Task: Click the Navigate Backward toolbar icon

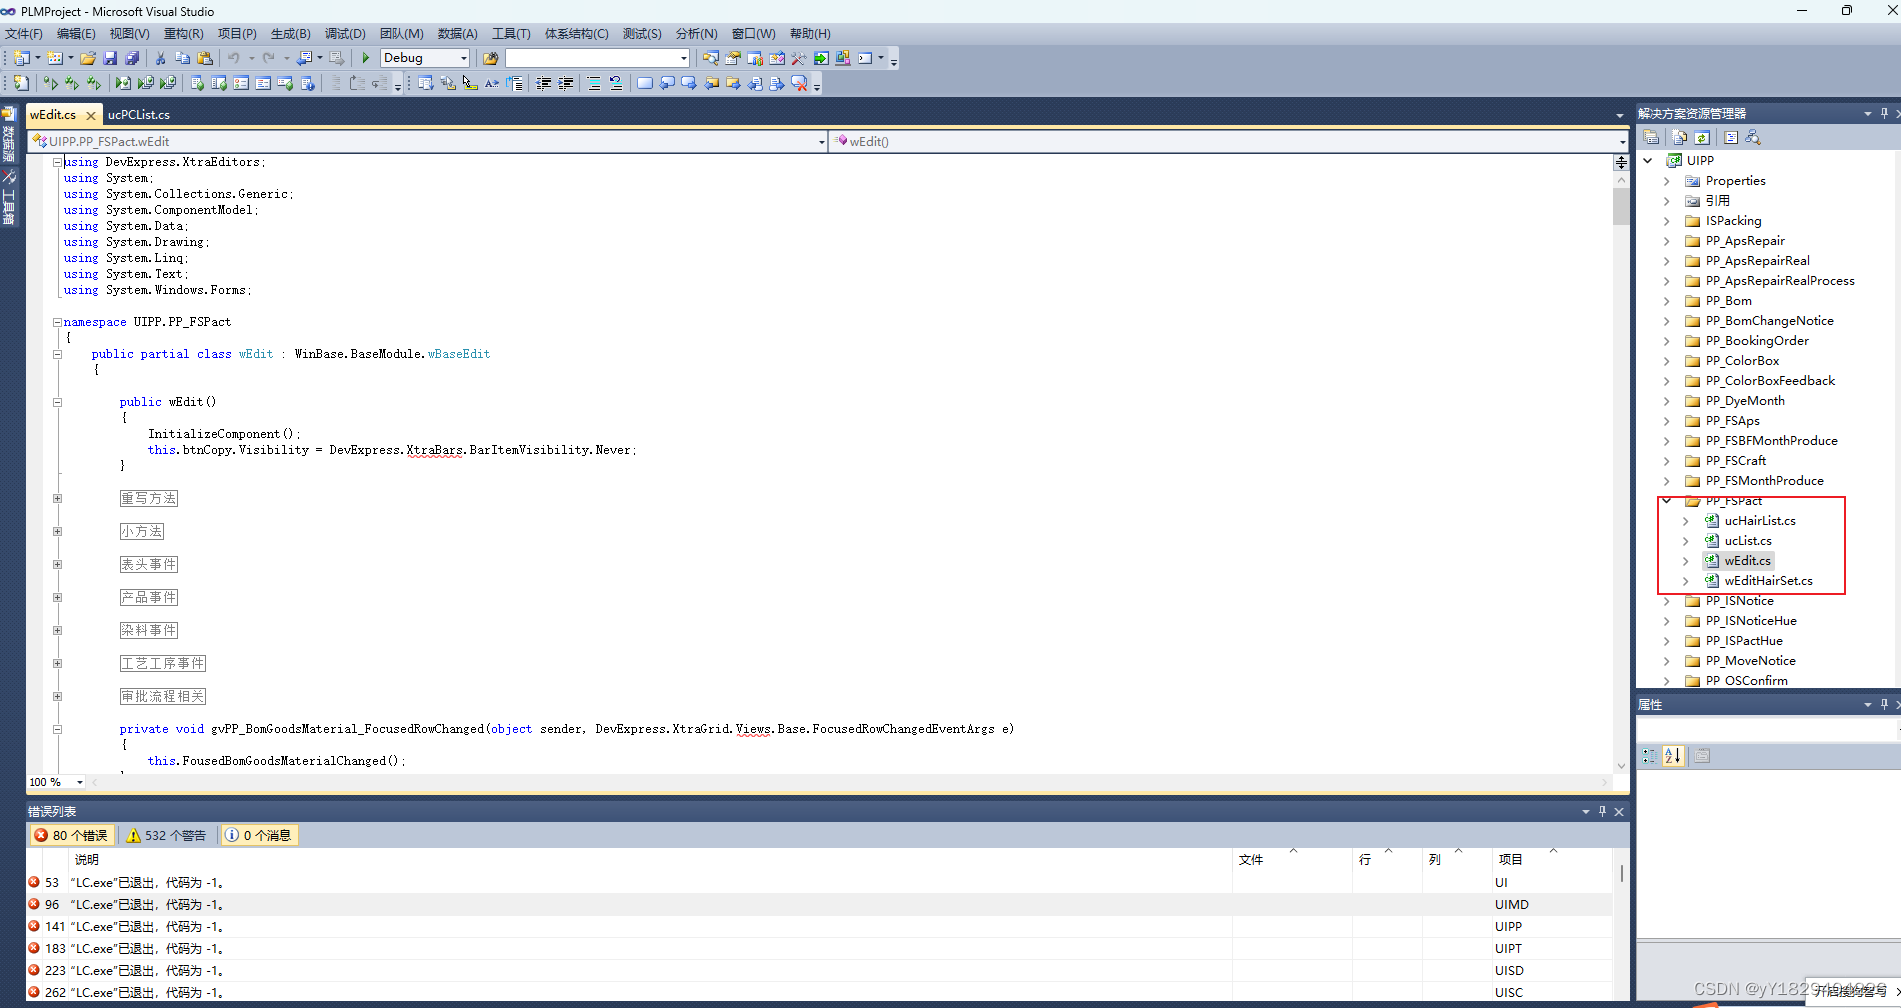Action: [305, 57]
